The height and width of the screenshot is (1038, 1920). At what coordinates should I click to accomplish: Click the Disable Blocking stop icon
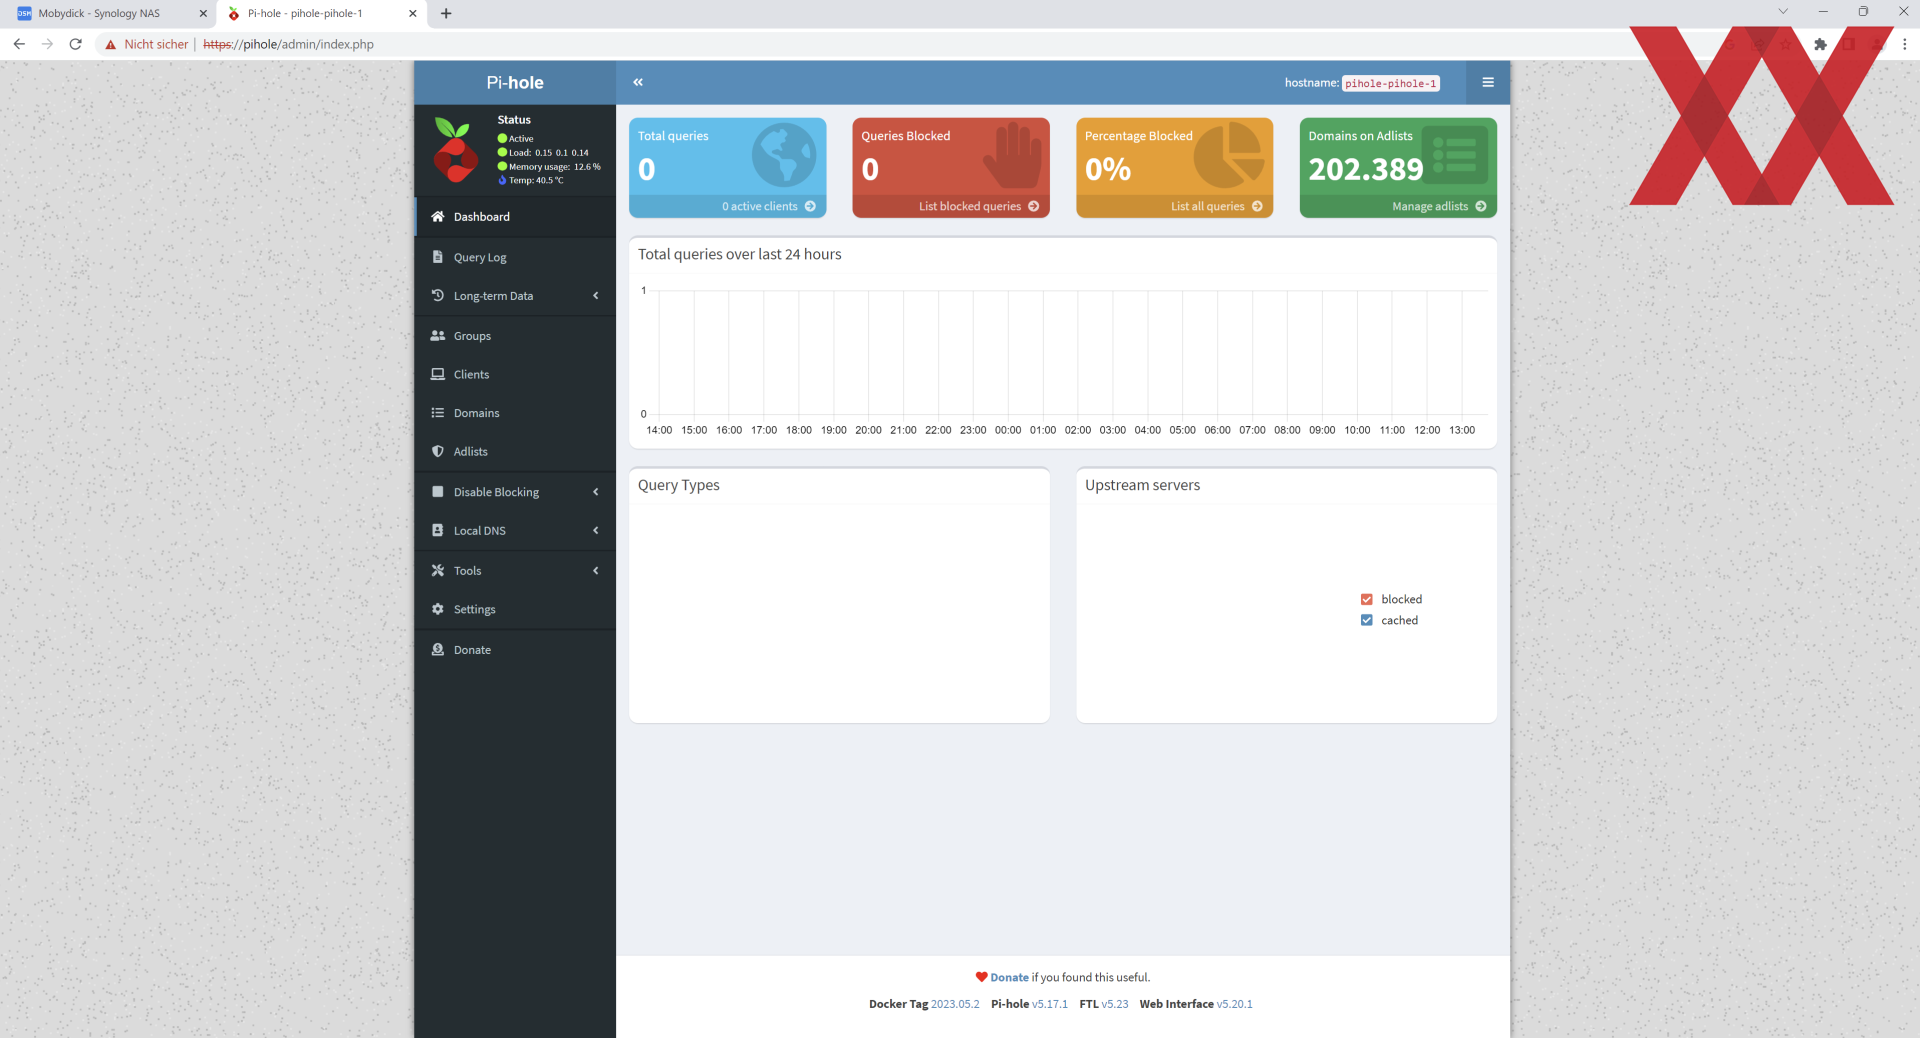pos(437,492)
